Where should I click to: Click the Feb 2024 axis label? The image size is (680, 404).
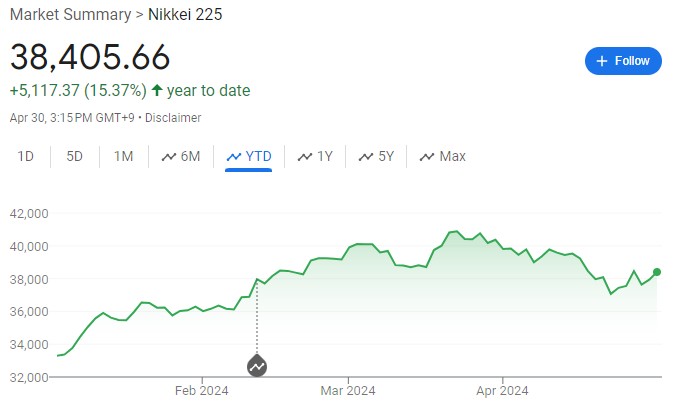pyautogui.click(x=202, y=391)
